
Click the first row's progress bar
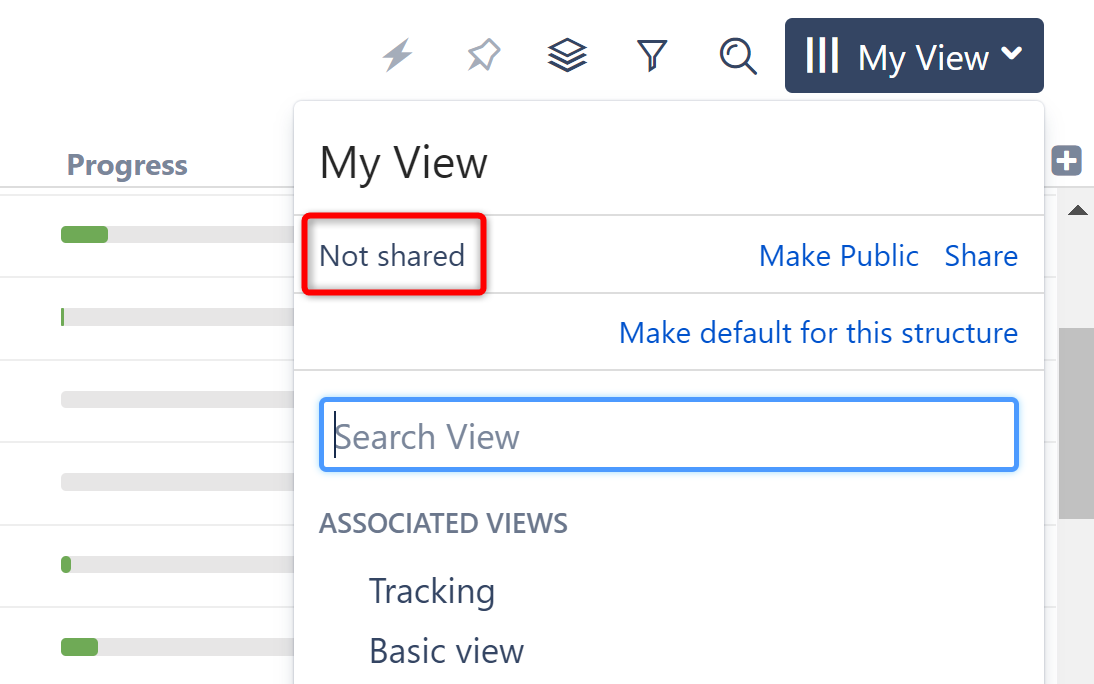(x=177, y=235)
